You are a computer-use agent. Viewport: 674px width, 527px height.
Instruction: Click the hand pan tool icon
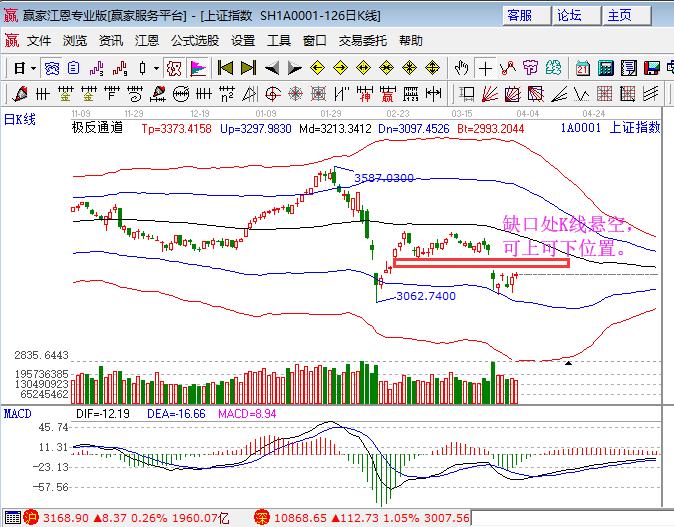point(461,68)
